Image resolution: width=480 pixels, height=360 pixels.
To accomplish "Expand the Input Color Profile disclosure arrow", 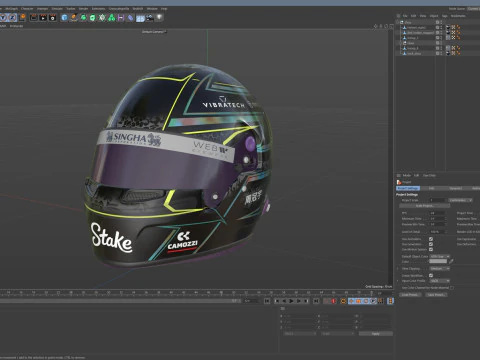I will (x=398, y=281).
